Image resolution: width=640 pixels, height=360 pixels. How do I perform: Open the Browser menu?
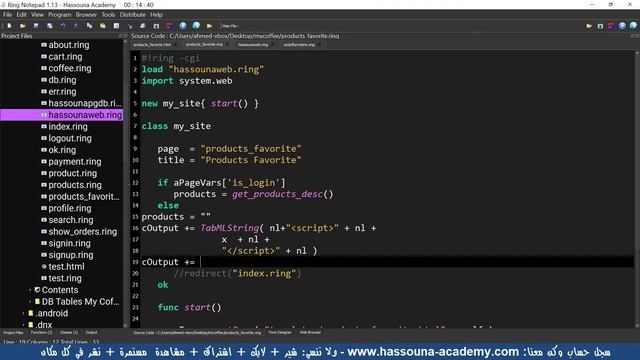coord(86,15)
